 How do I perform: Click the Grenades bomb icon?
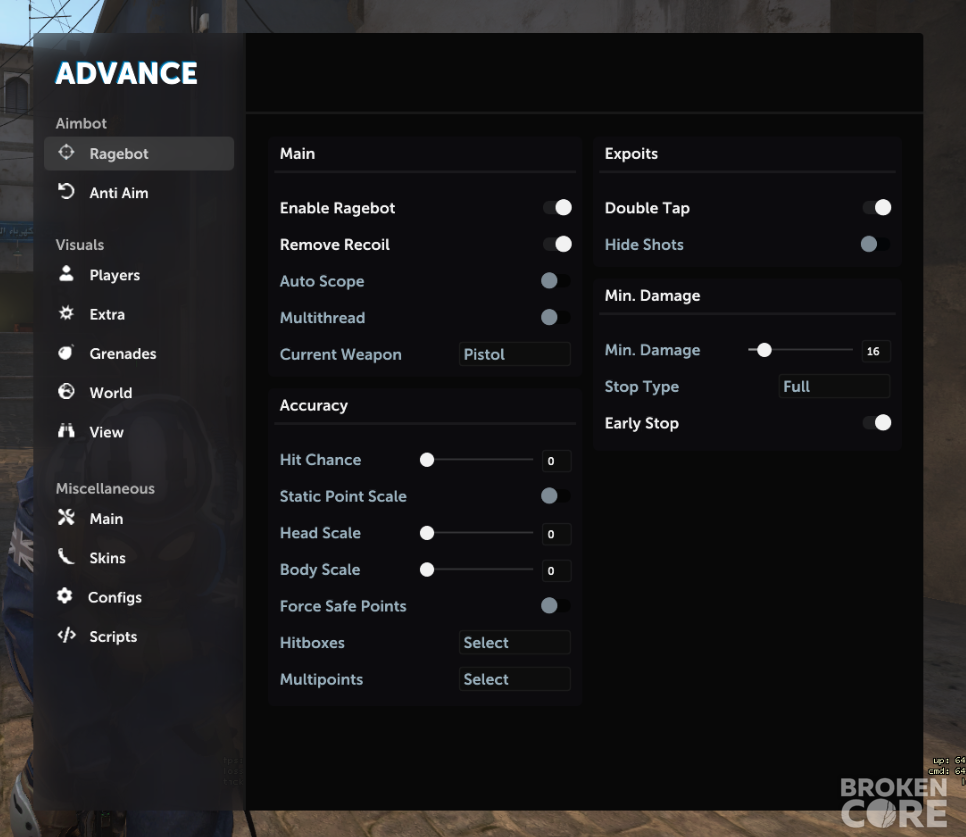click(x=65, y=352)
